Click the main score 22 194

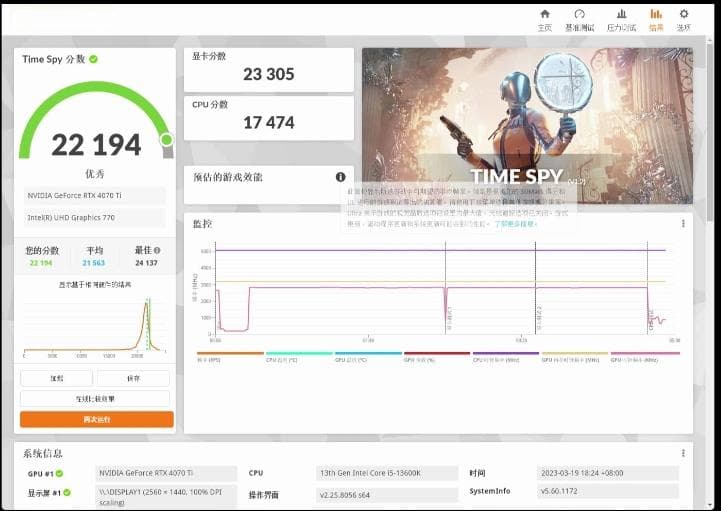[x=96, y=145]
